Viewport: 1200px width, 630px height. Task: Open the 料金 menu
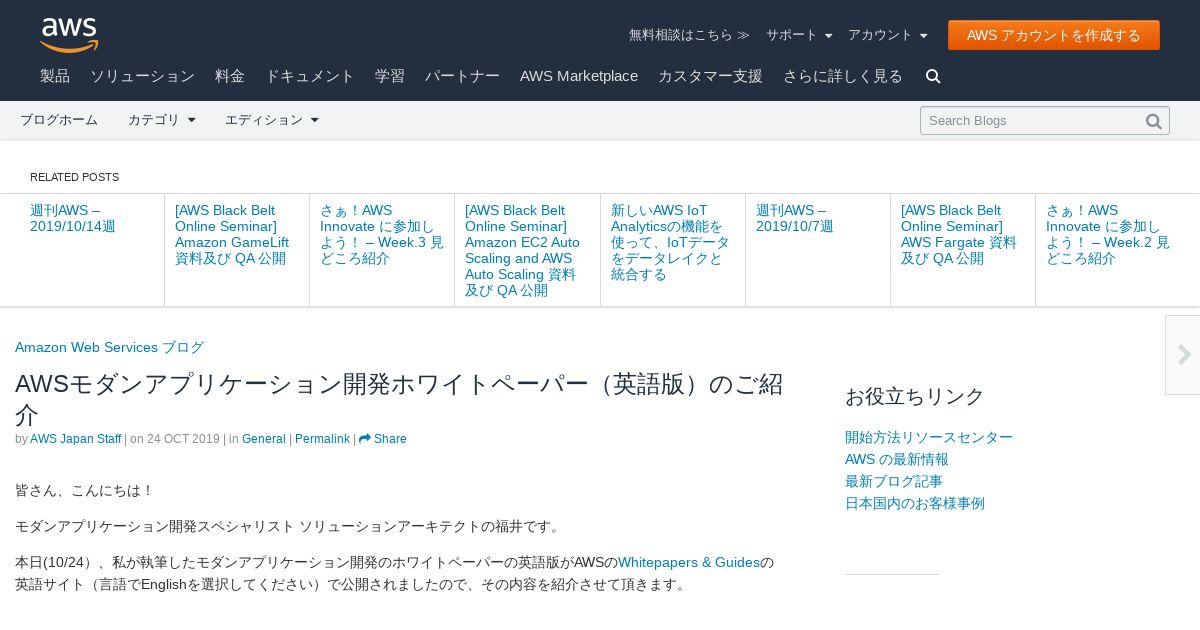(x=230, y=76)
